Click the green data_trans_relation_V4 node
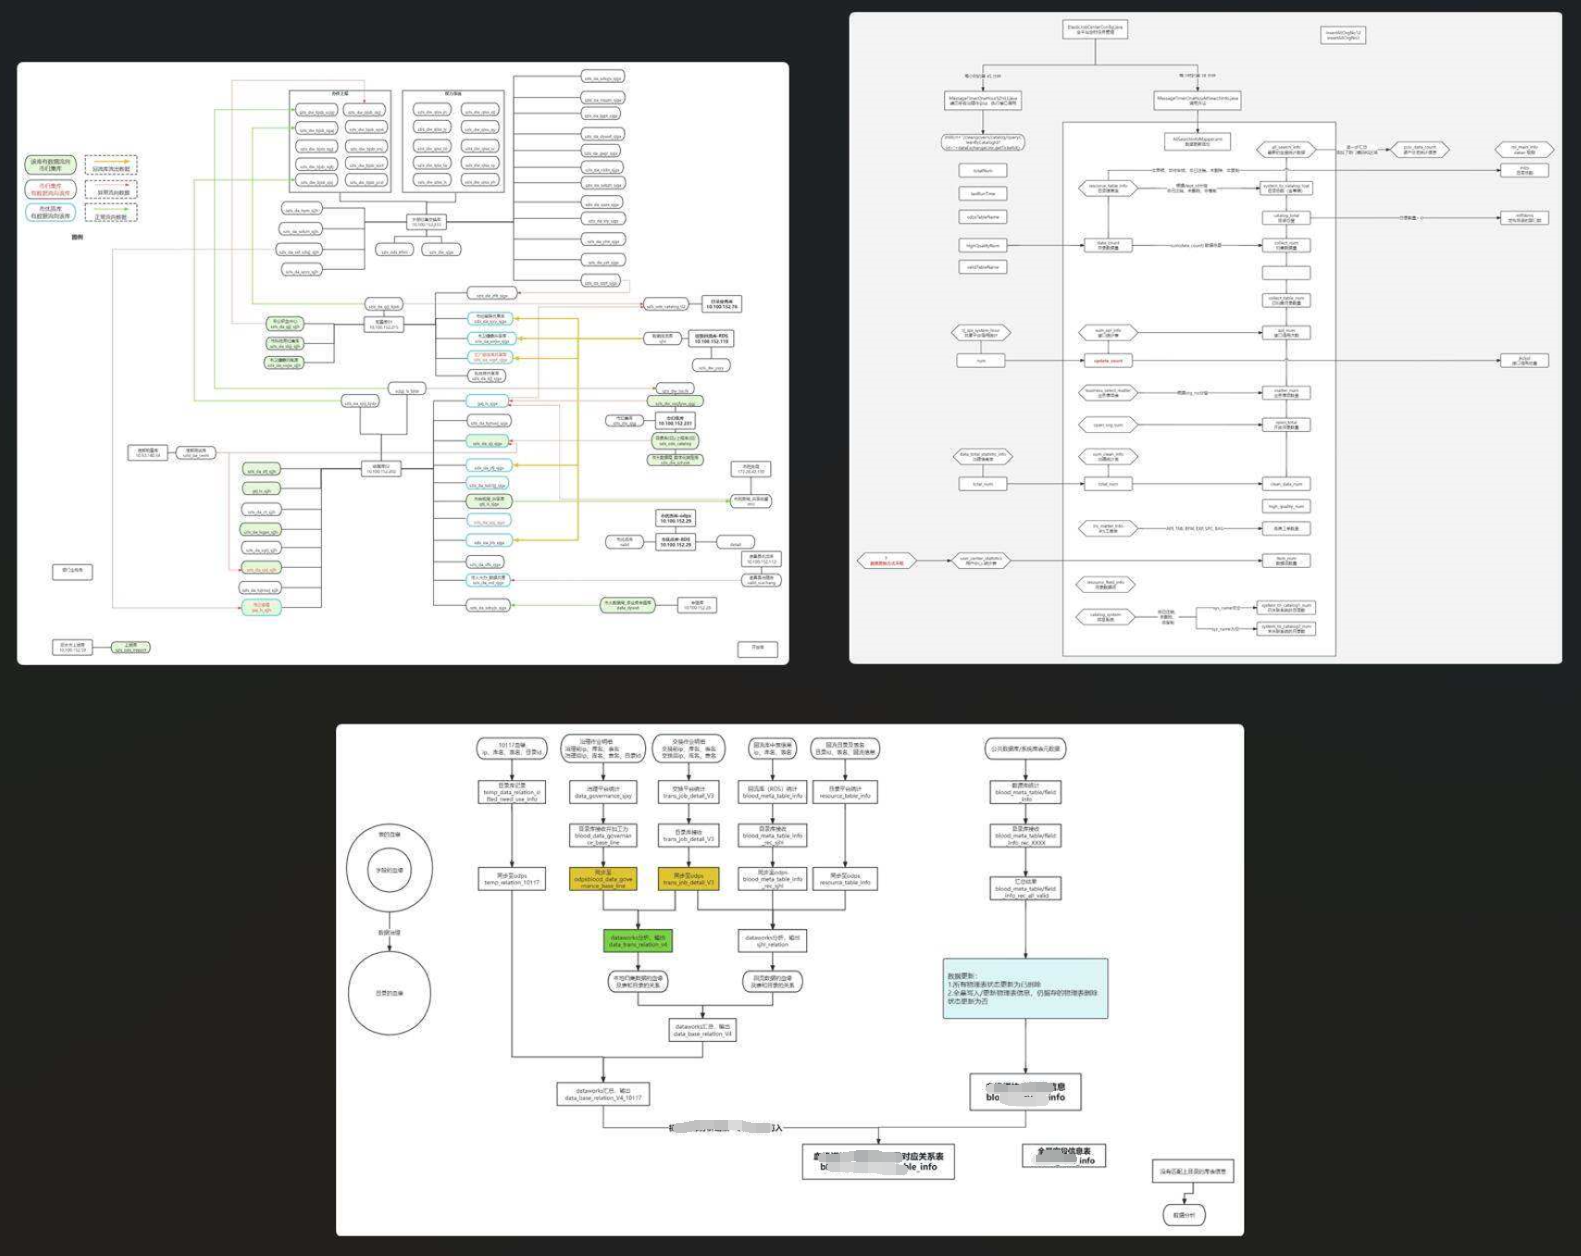 tap(638, 941)
